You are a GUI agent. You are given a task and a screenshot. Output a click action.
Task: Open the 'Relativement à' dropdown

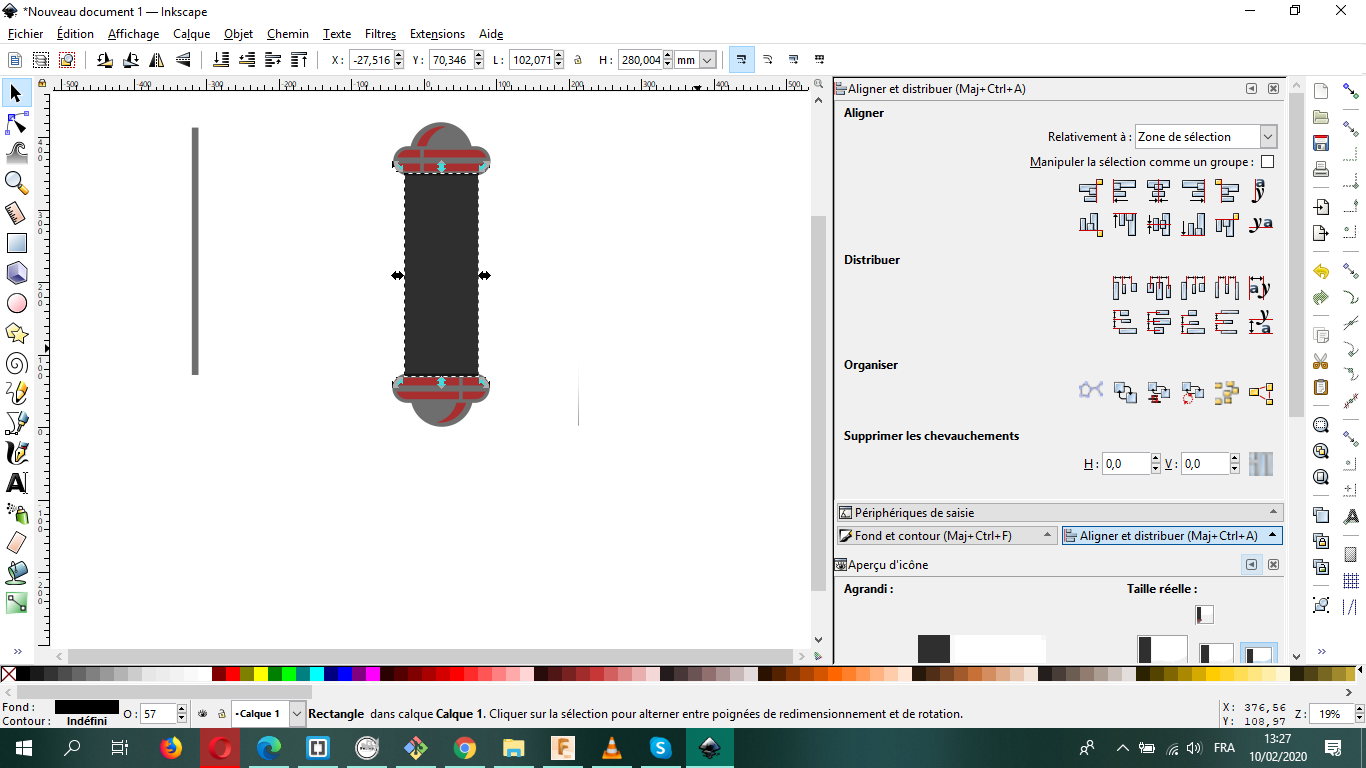tap(1206, 137)
